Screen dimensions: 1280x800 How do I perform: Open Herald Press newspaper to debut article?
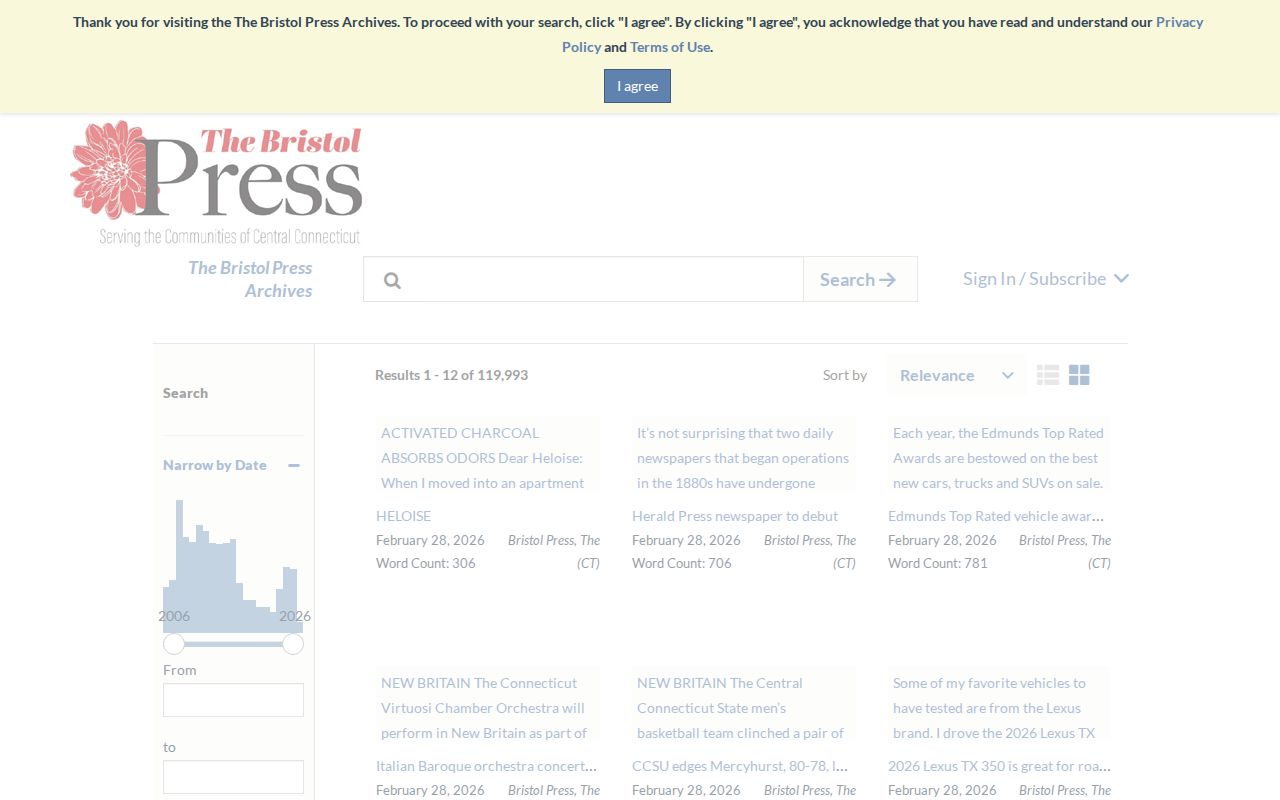click(735, 516)
